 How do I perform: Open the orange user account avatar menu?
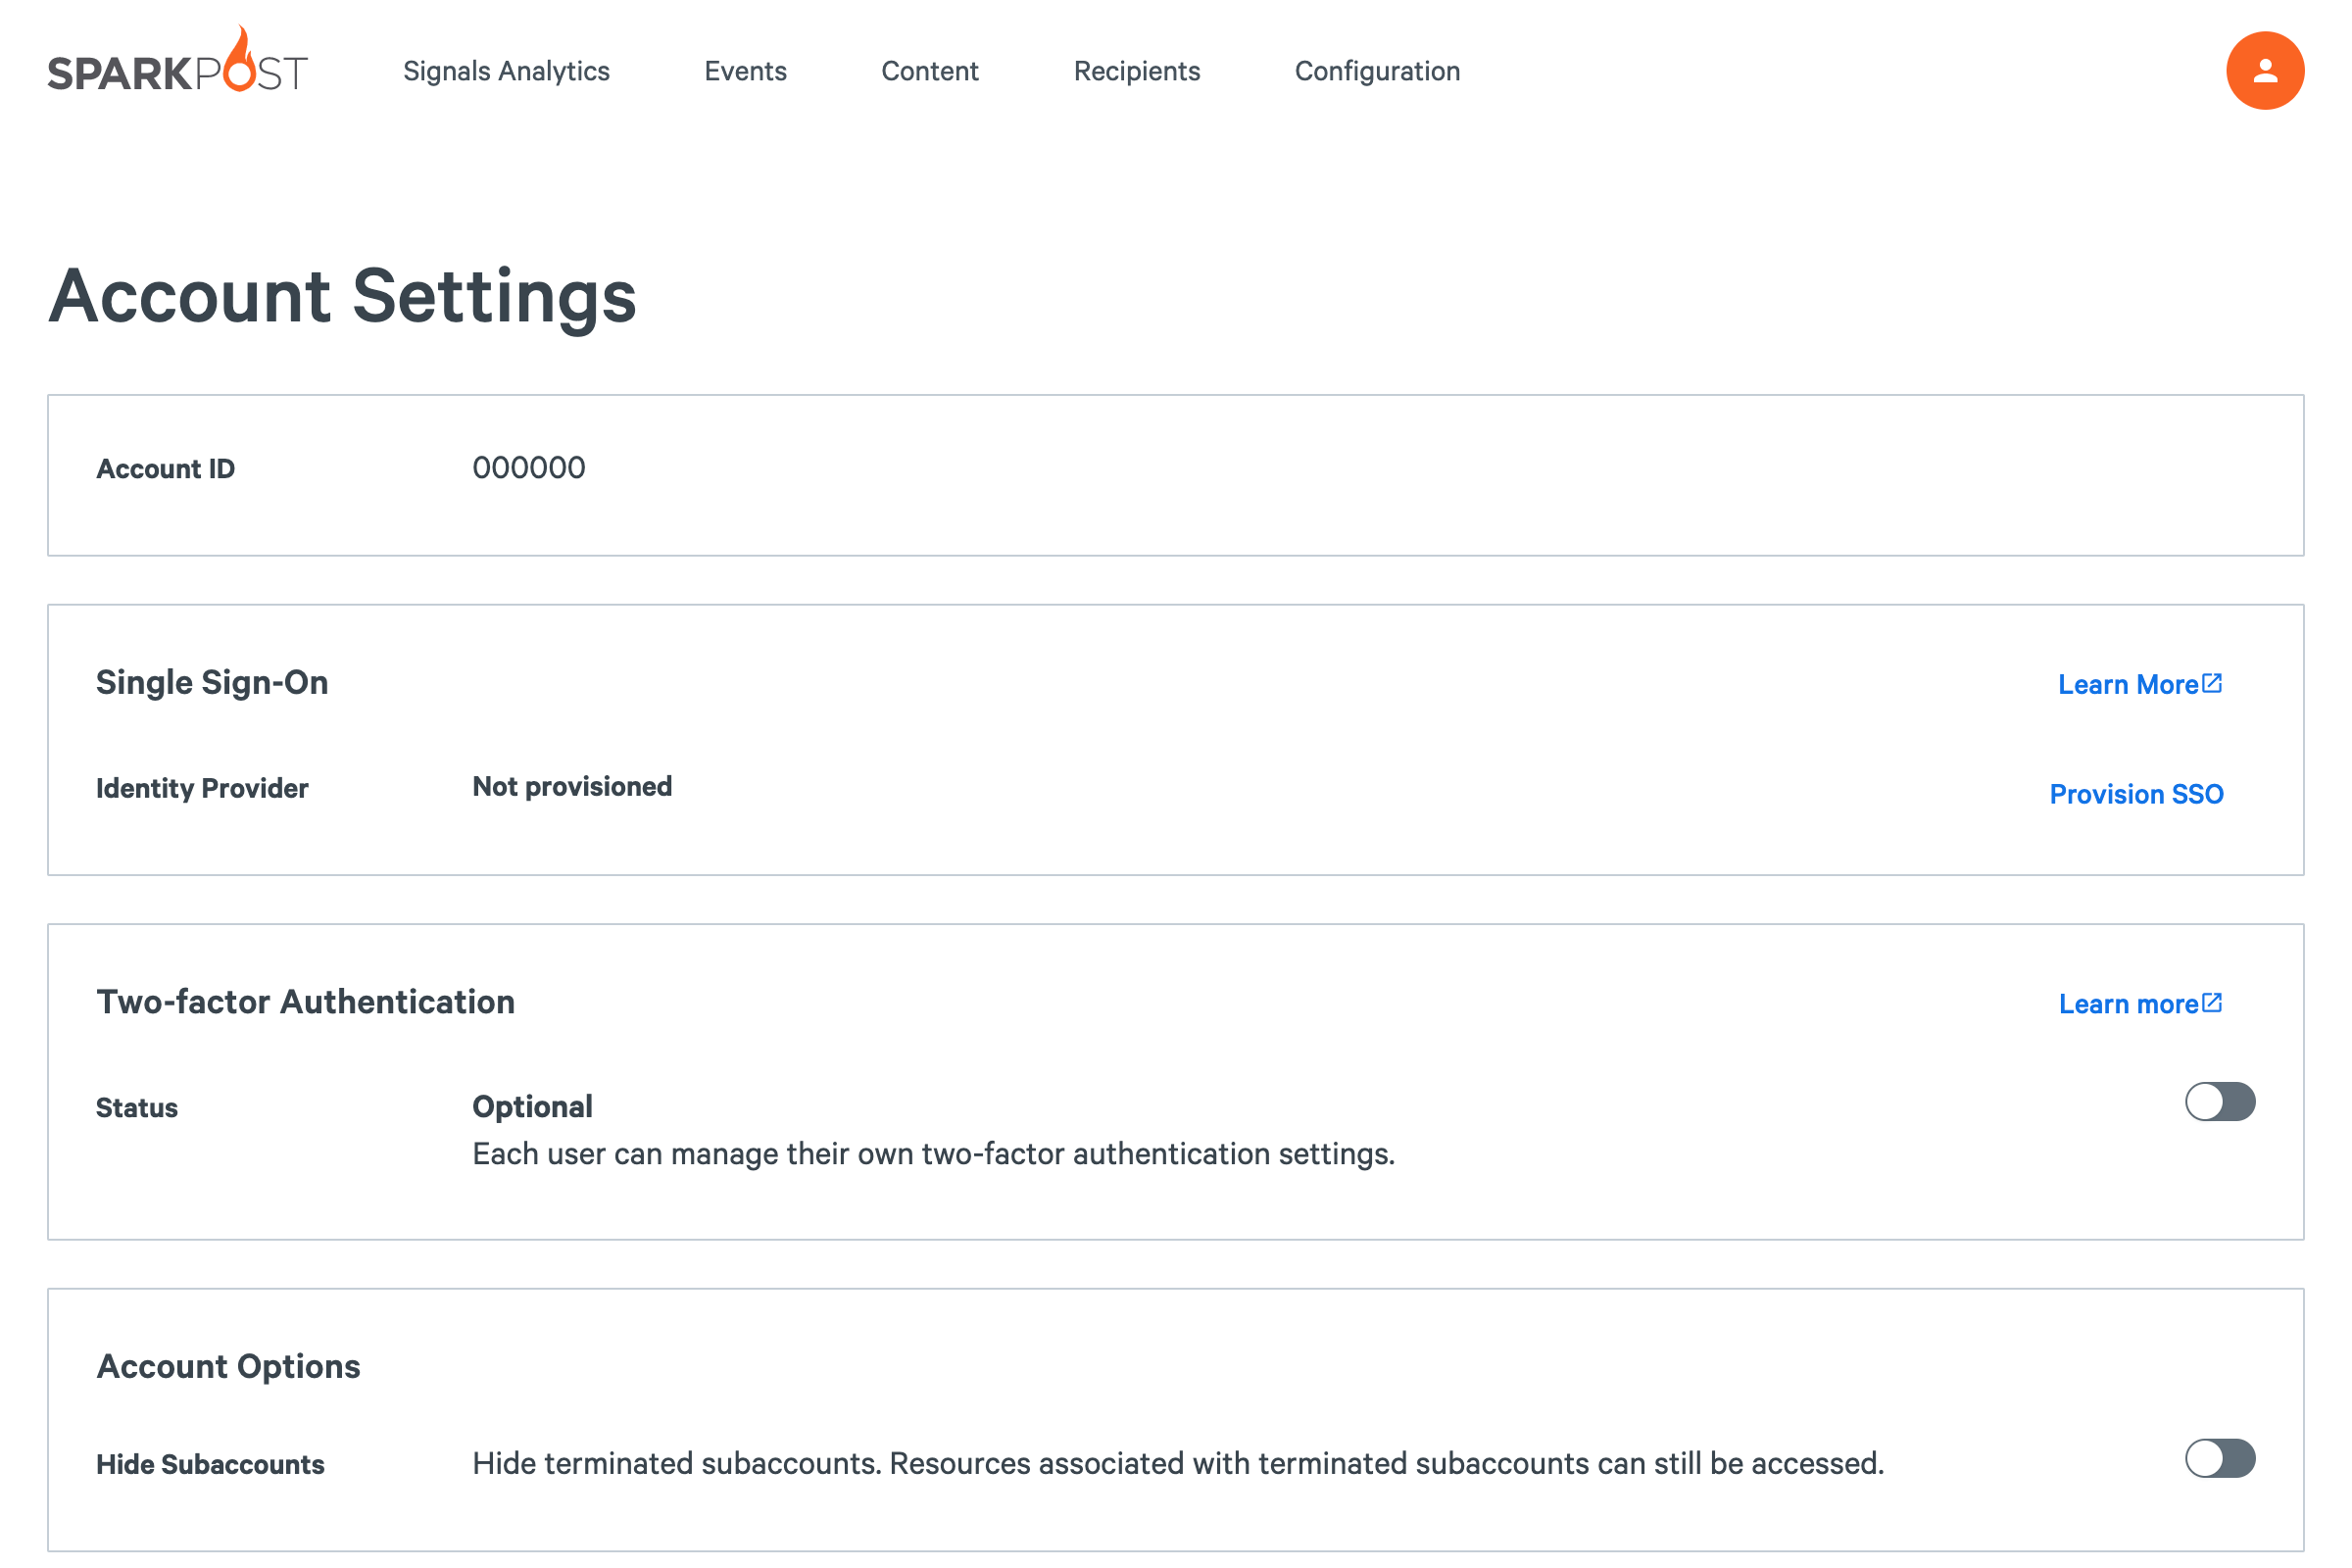pyautogui.click(x=2265, y=71)
